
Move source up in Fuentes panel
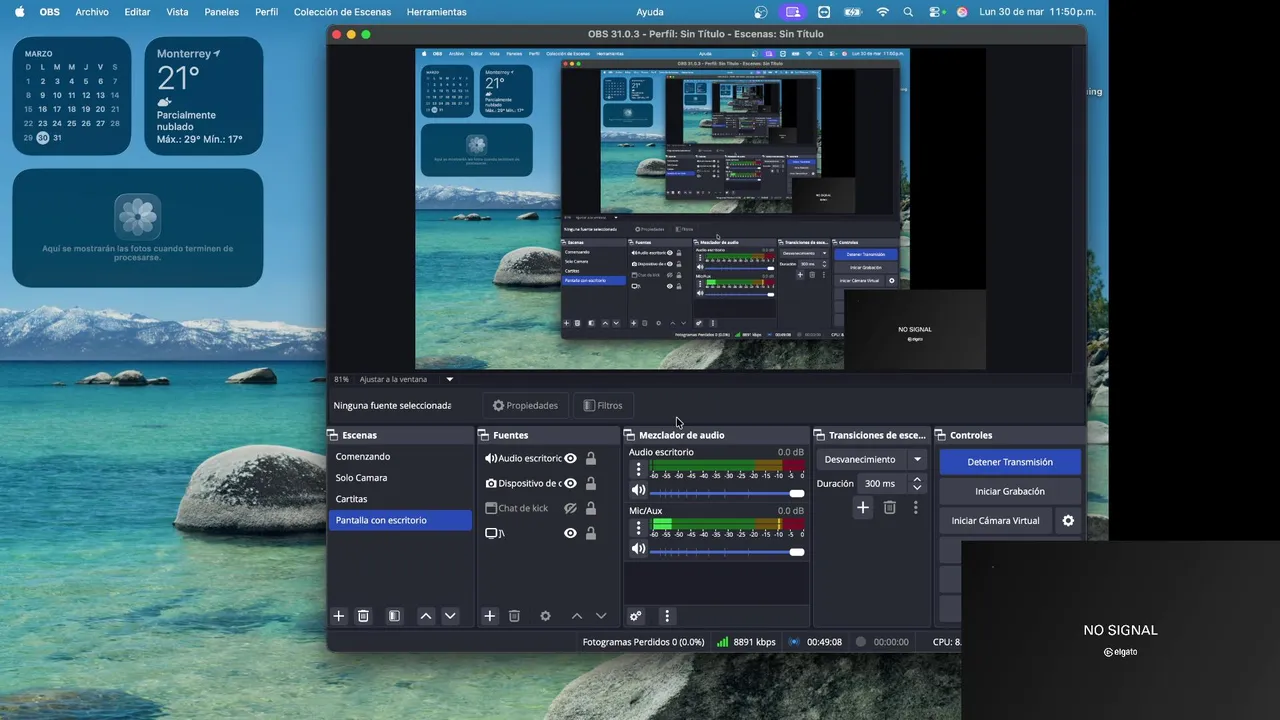coord(576,616)
